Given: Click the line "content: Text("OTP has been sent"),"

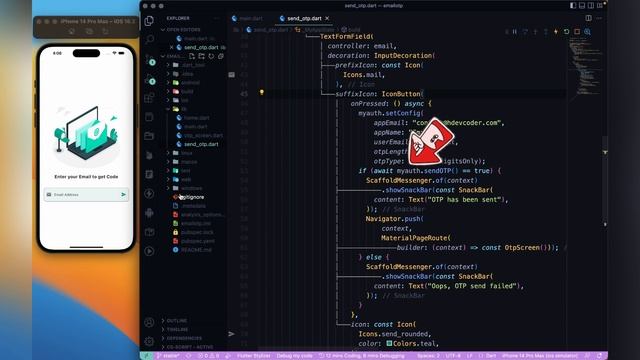Looking at the screenshot, I should click(441, 200).
